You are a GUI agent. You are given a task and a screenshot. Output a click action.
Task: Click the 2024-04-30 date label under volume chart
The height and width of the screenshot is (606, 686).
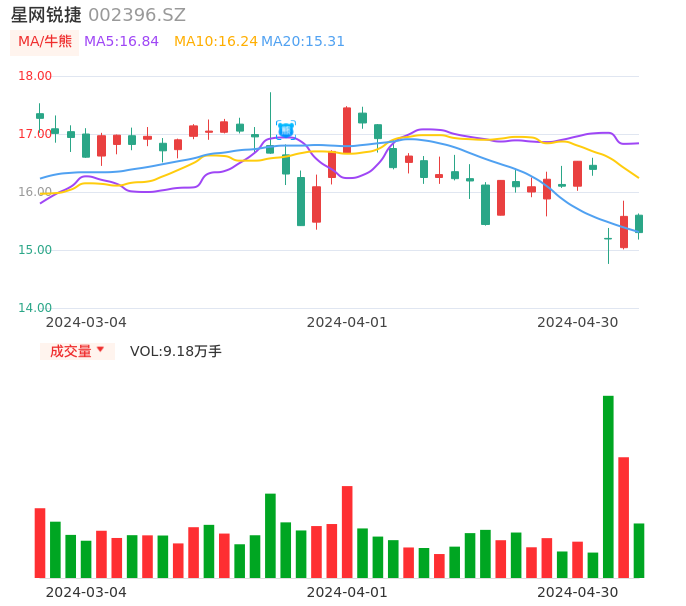pos(577,592)
